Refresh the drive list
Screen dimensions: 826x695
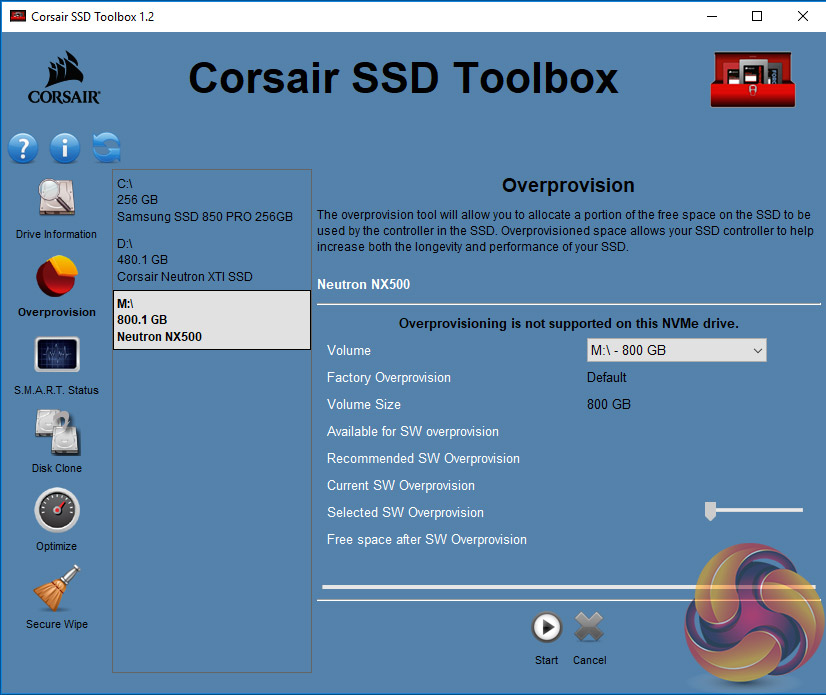click(x=106, y=148)
